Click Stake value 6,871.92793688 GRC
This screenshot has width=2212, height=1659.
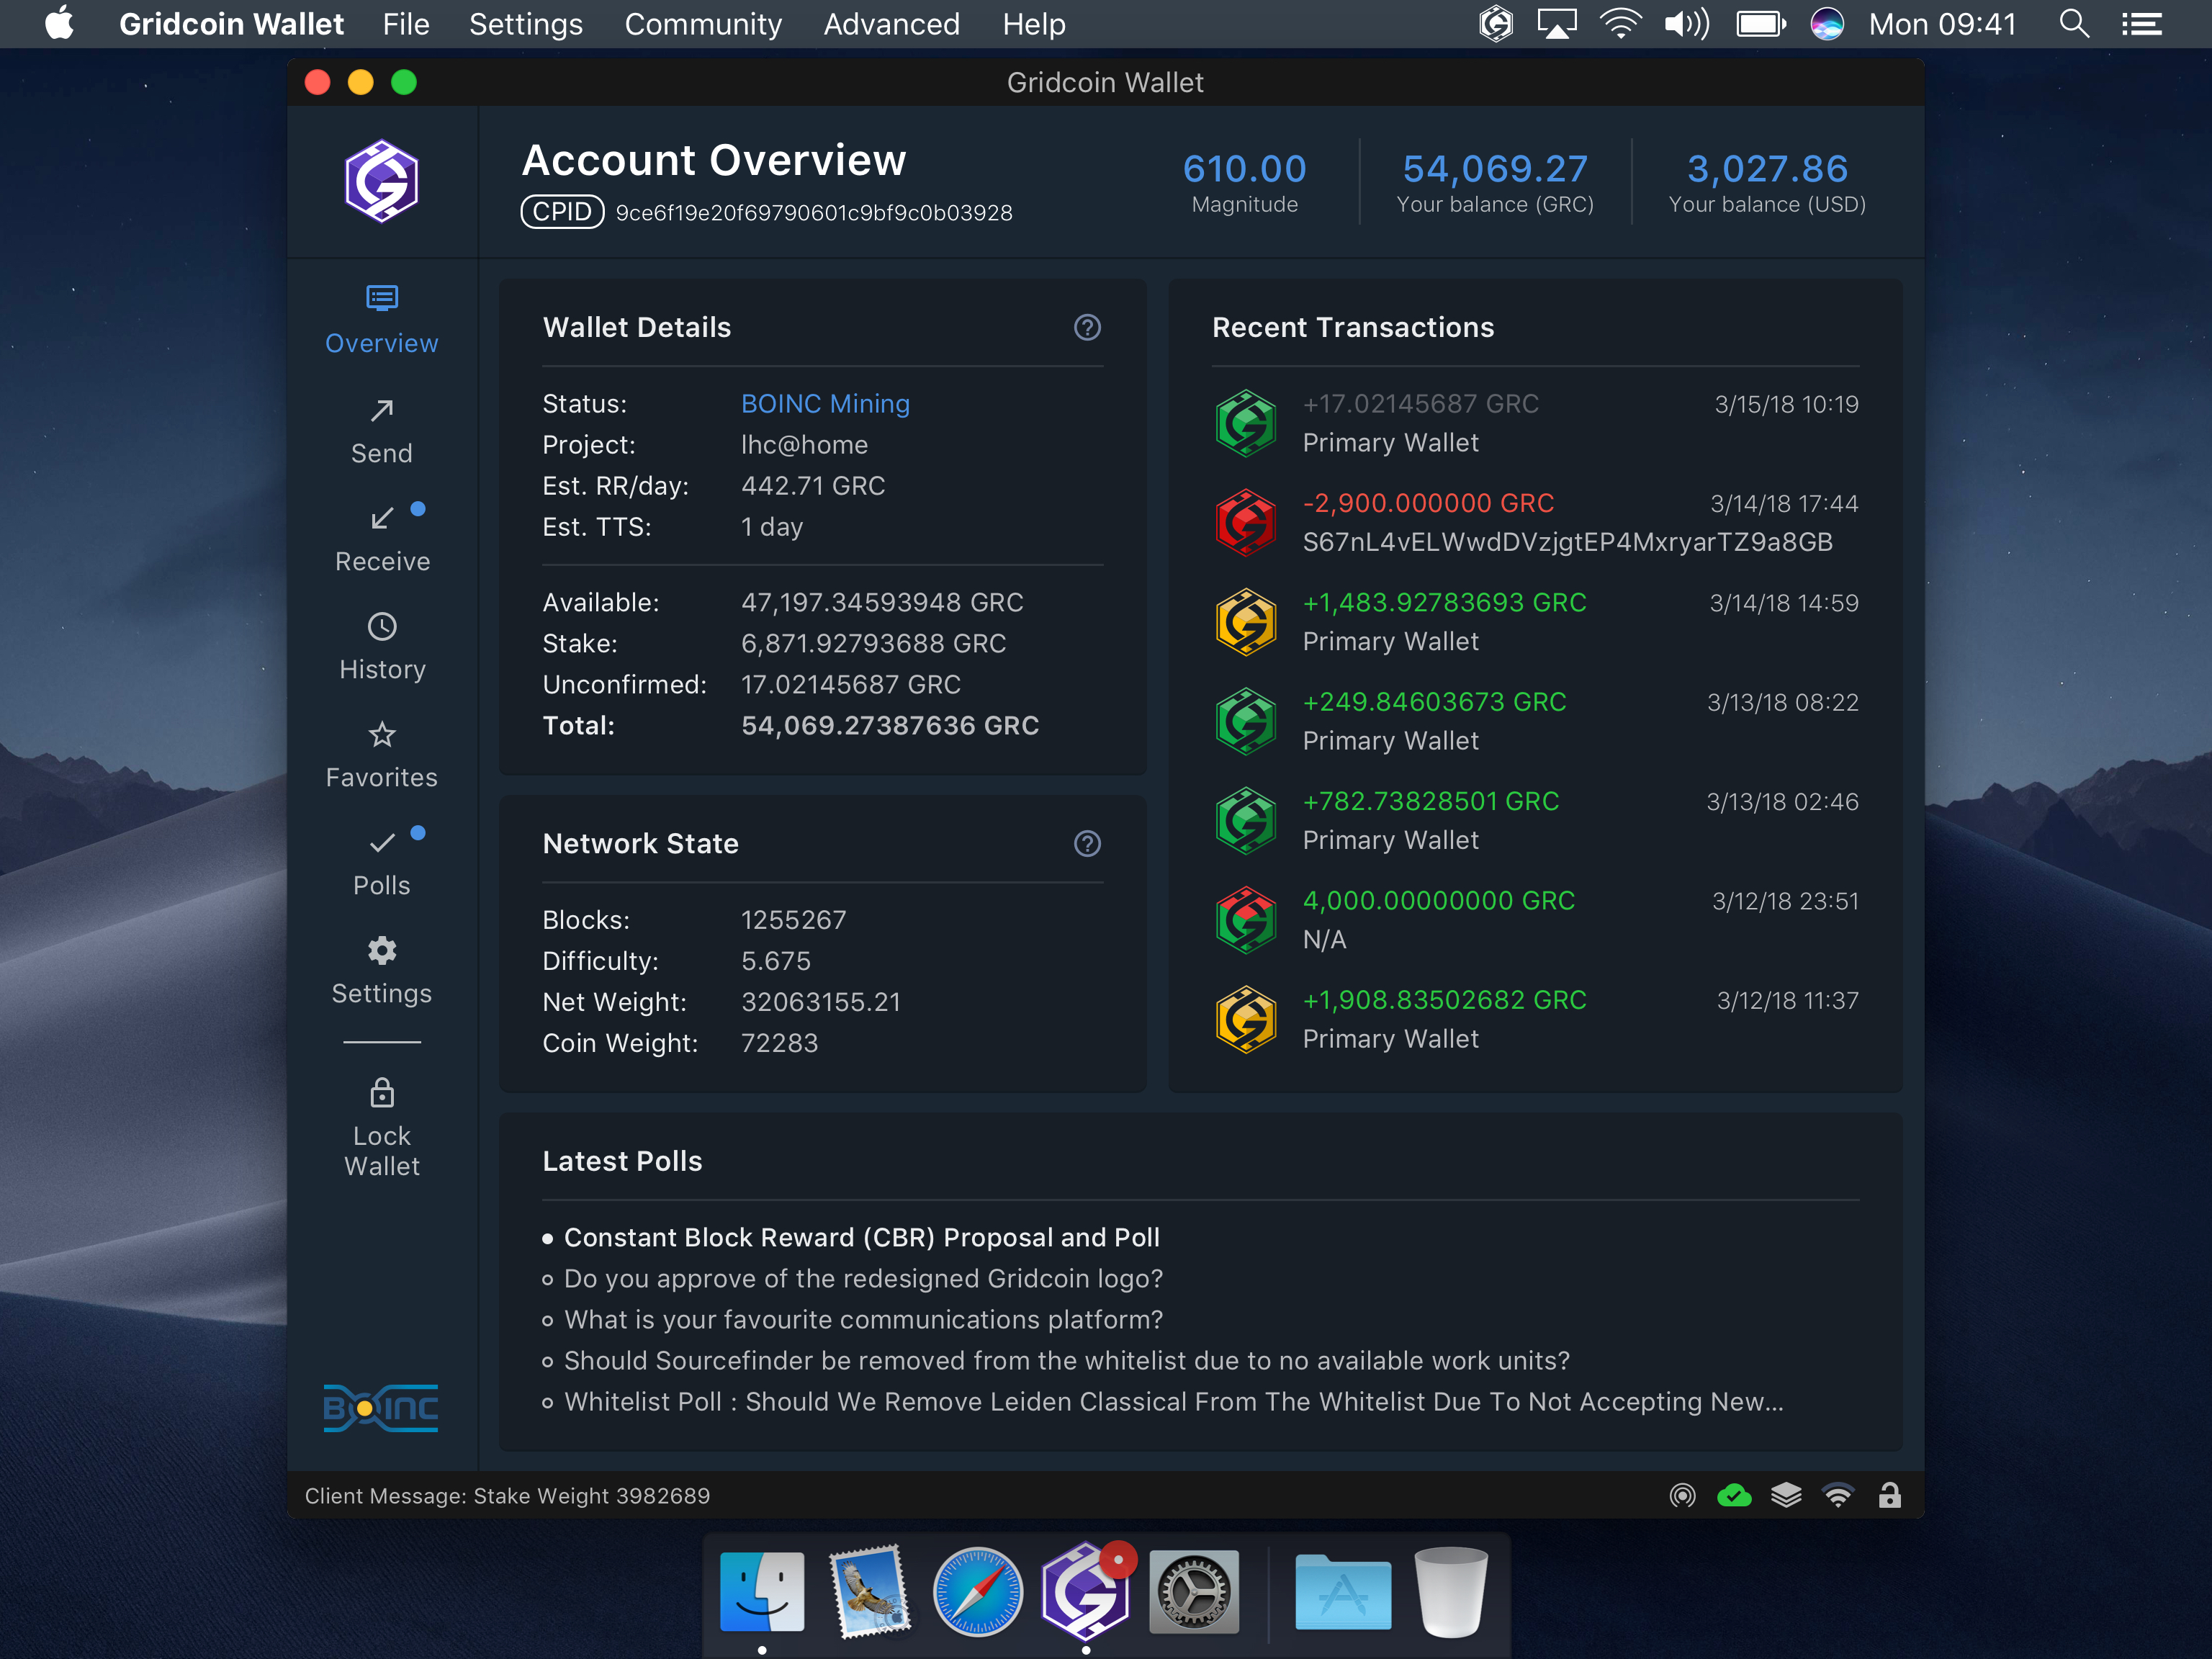pyautogui.click(x=873, y=644)
